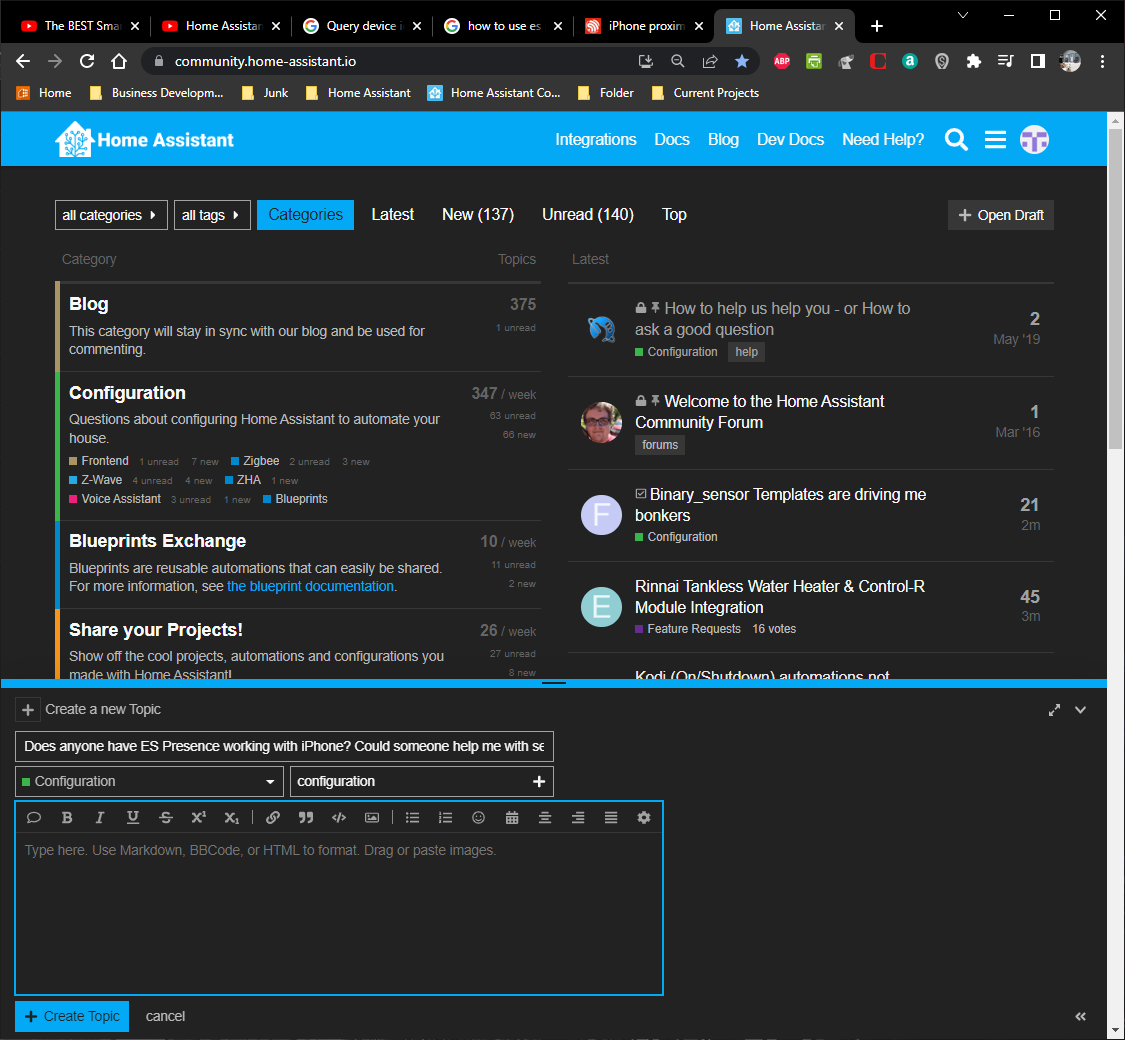Open the Configuration category selector in composer
Image resolution: width=1125 pixels, height=1040 pixels.
[x=149, y=782]
